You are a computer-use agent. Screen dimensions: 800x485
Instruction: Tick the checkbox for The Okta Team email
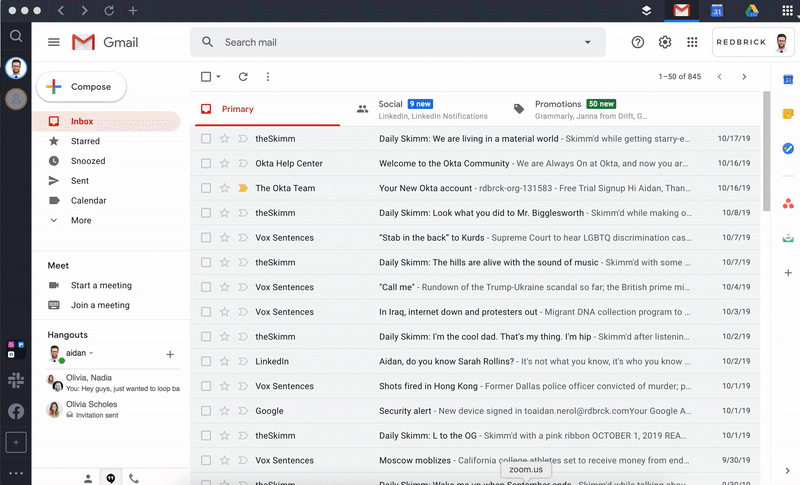tap(206, 188)
